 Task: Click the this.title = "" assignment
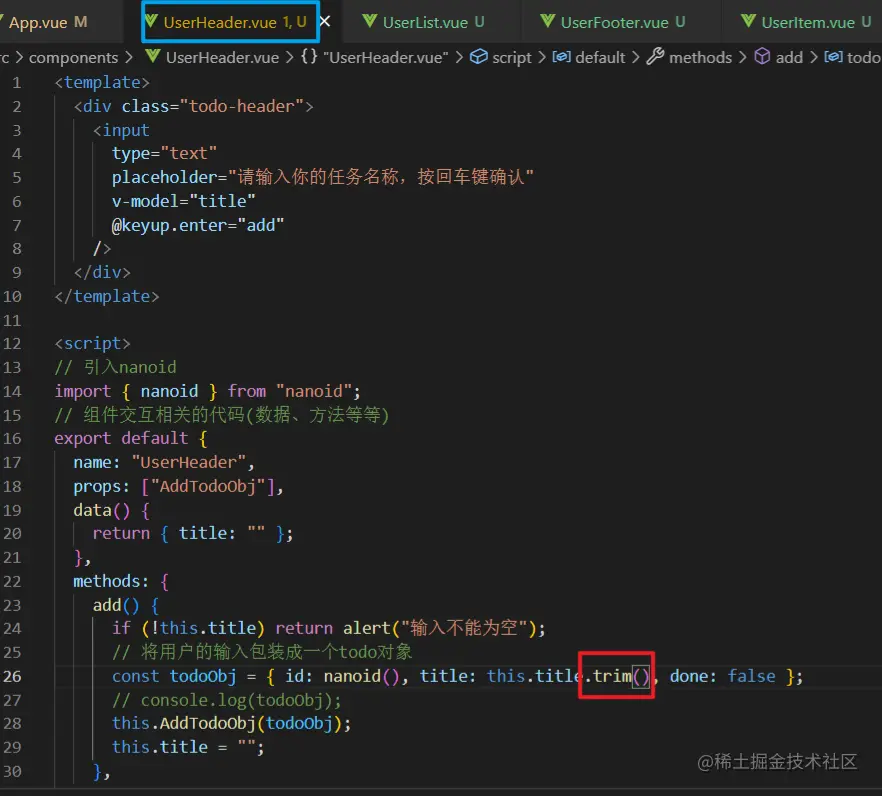(x=188, y=748)
